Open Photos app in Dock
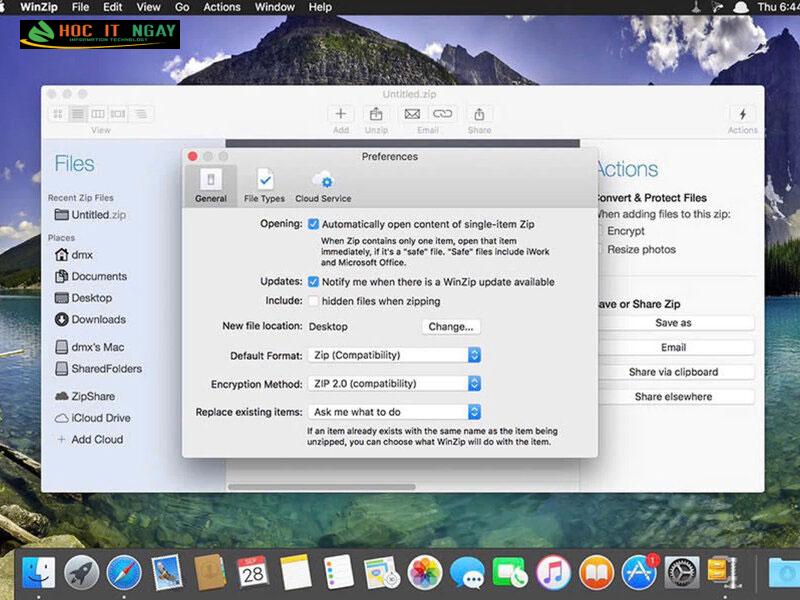 (x=424, y=572)
